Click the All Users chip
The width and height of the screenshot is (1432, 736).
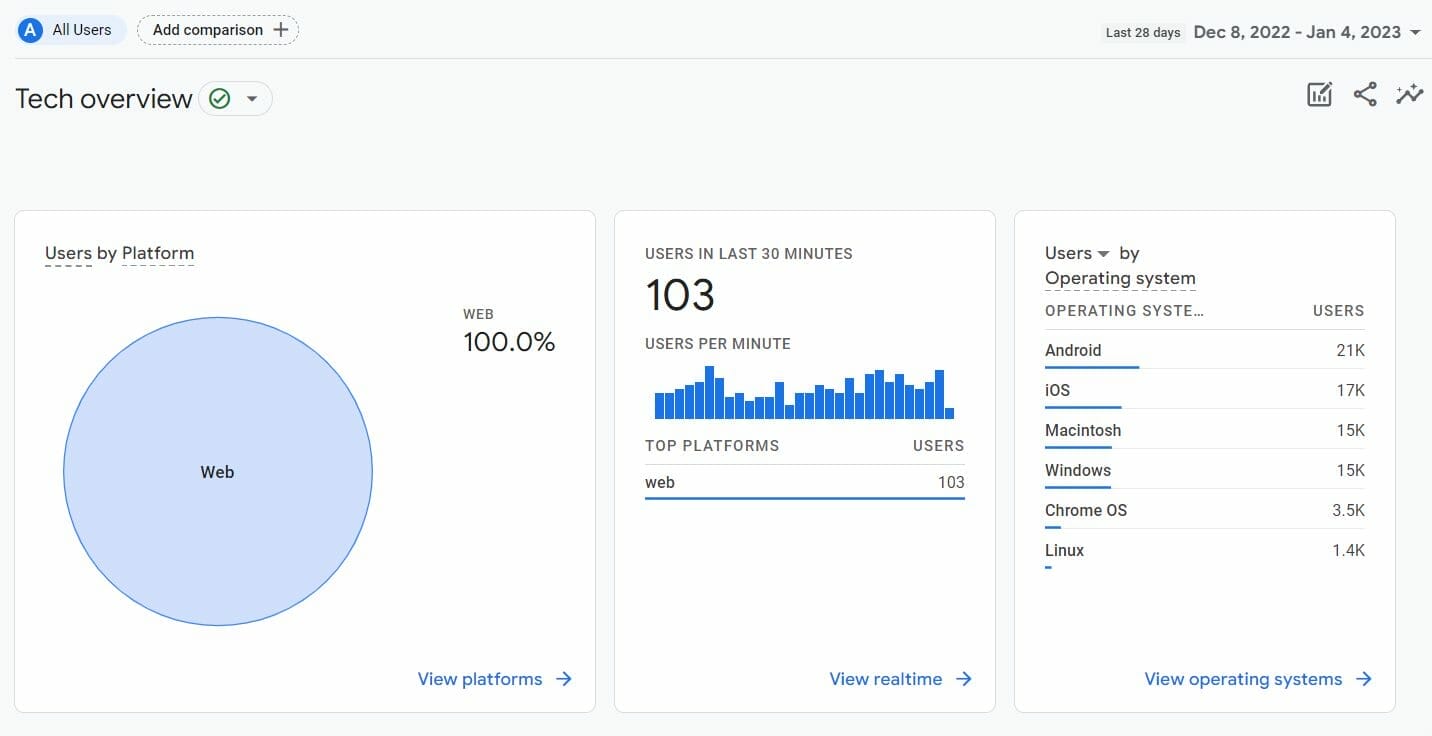click(x=67, y=29)
